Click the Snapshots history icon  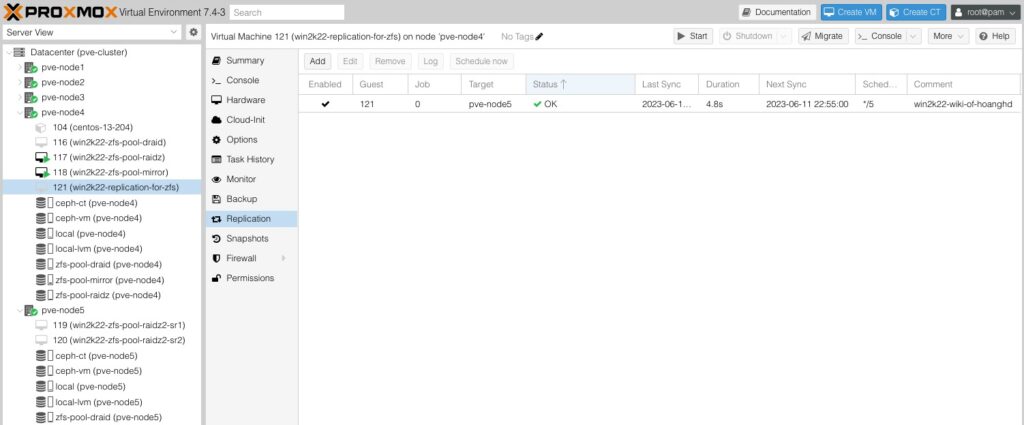pos(216,238)
